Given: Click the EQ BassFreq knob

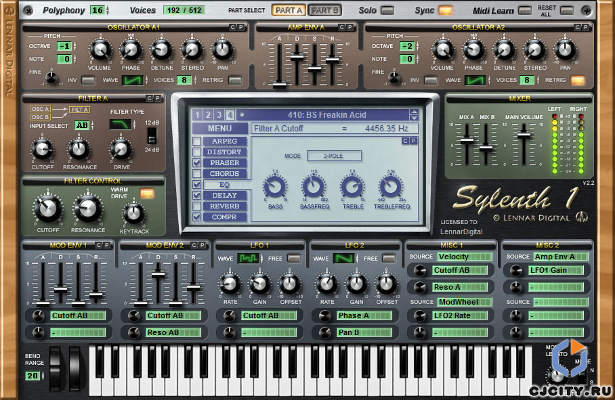Looking at the screenshot, I should (x=313, y=187).
